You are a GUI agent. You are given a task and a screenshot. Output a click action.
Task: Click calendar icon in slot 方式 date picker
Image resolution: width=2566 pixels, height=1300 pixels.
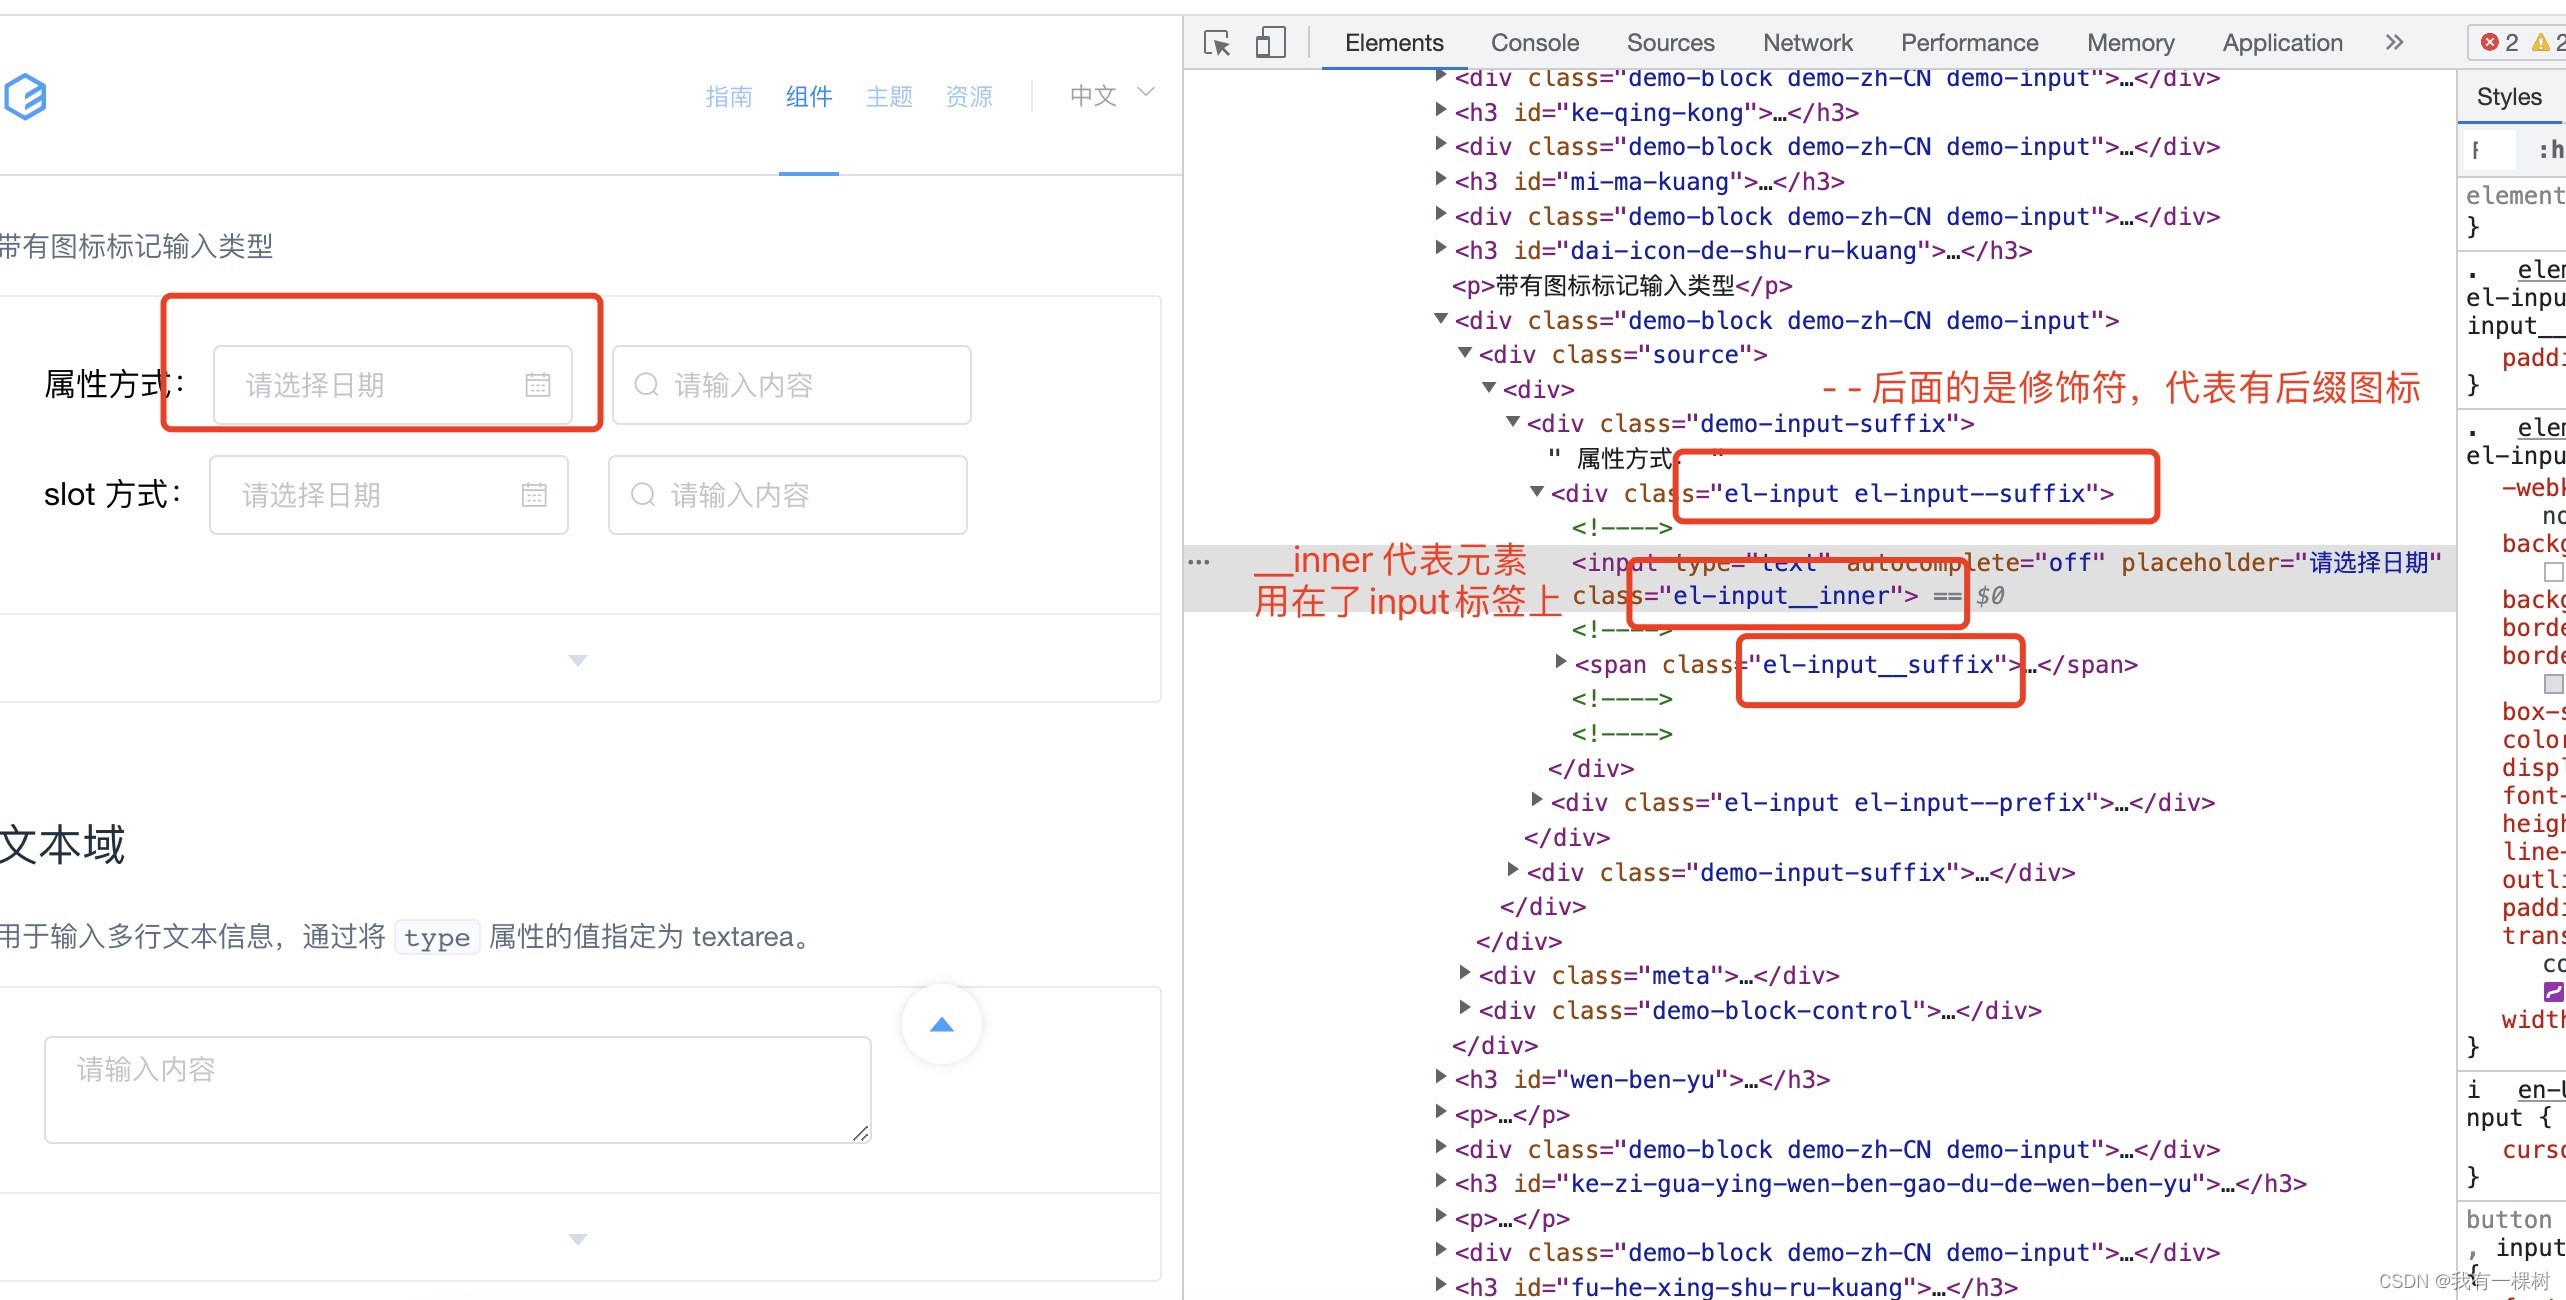click(x=535, y=494)
